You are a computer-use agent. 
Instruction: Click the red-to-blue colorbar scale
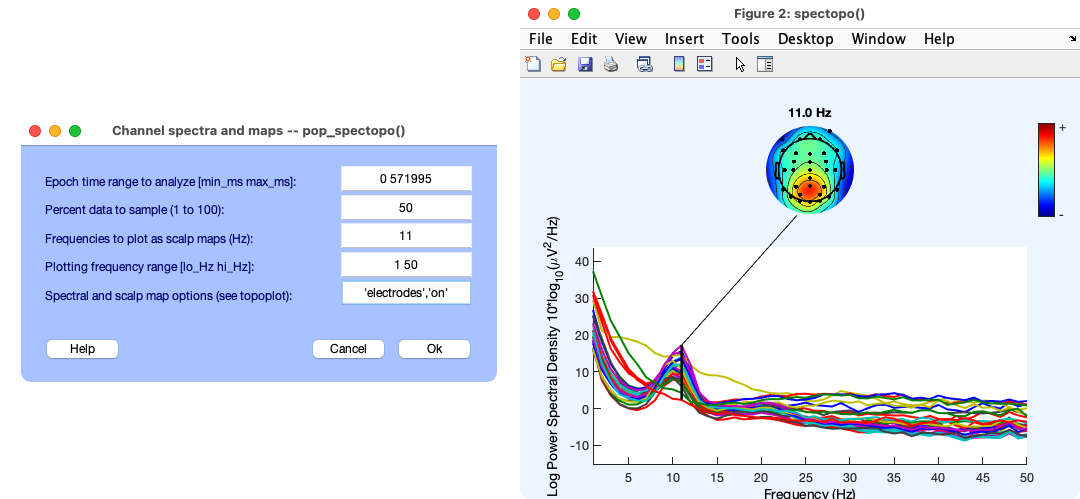(1046, 169)
